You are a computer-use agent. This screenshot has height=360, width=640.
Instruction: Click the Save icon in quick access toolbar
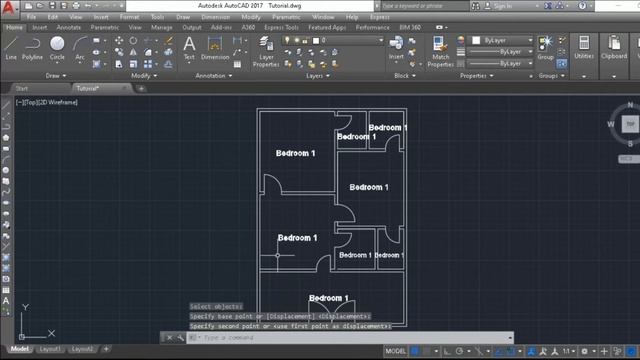52,6
